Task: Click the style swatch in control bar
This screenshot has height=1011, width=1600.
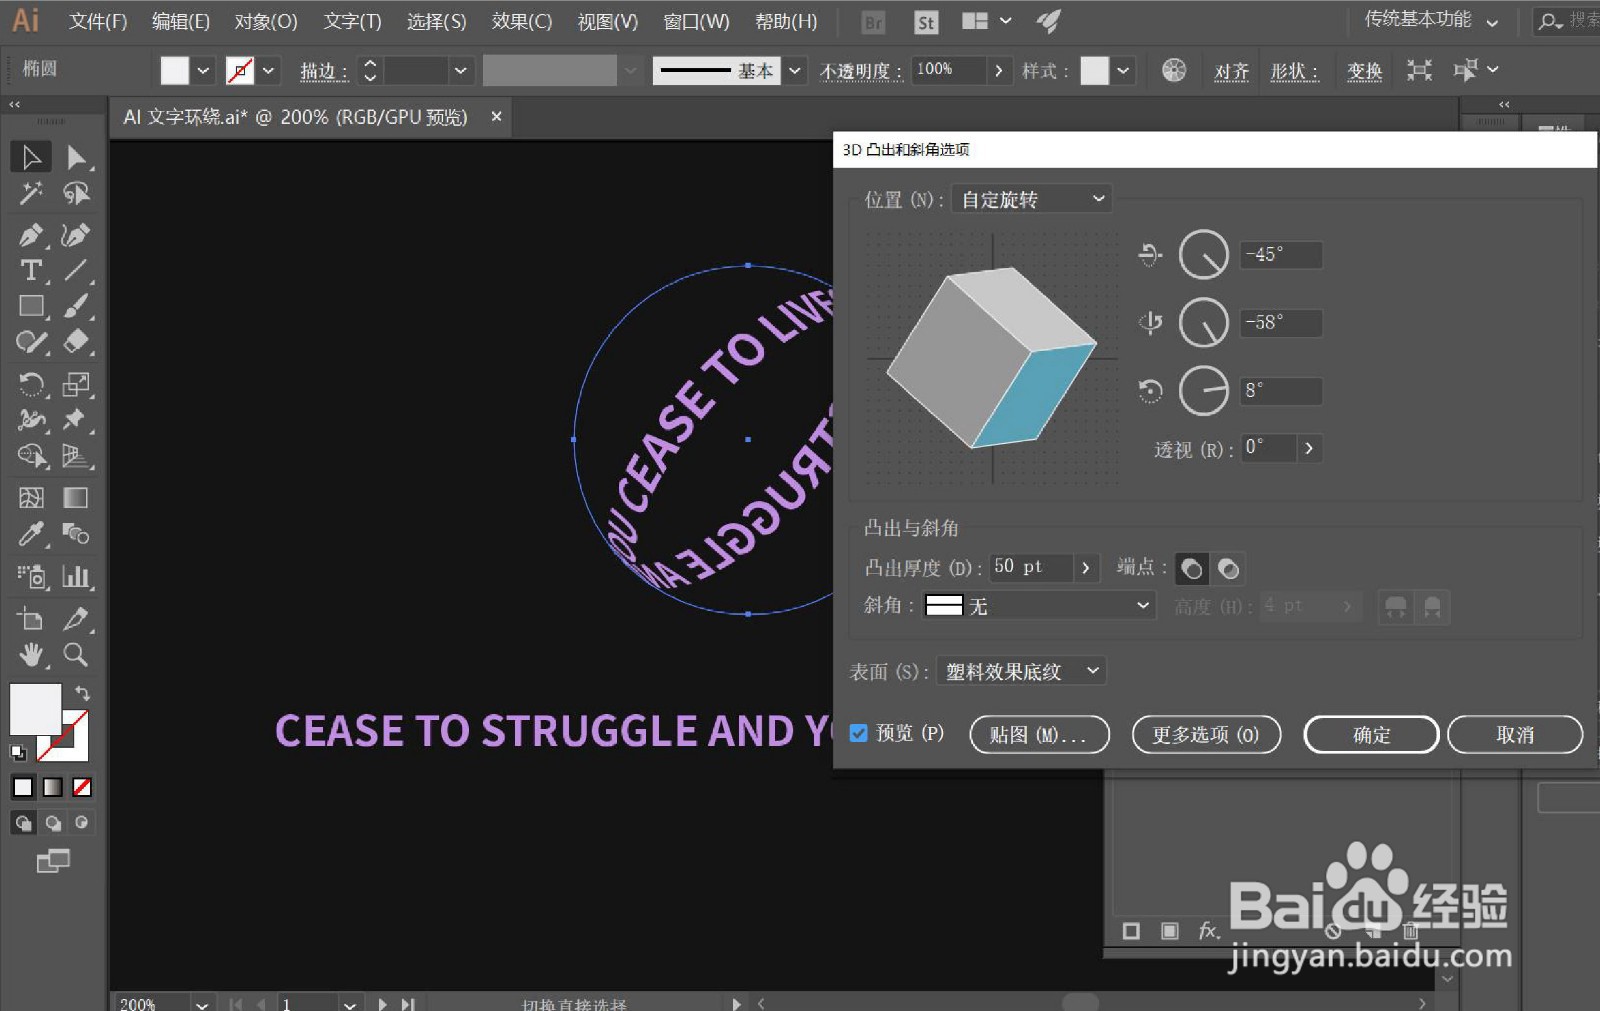Action: [1094, 70]
